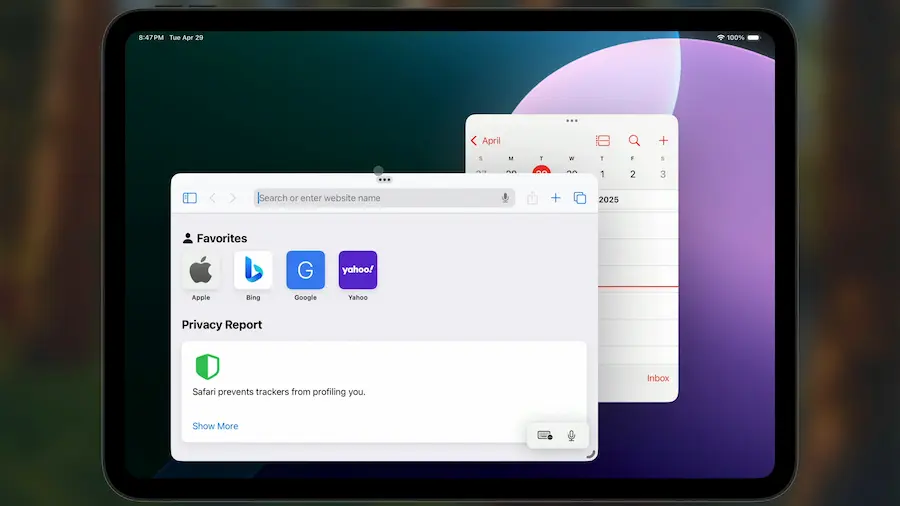
Task: Click Safari's back arrow
Action: [212, 198]
